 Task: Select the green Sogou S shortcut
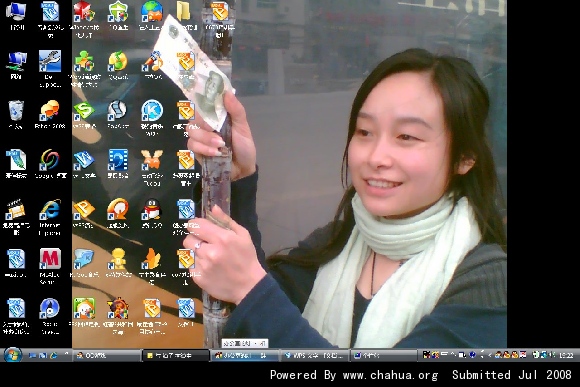pyautogui.click(x=84, y=115)
